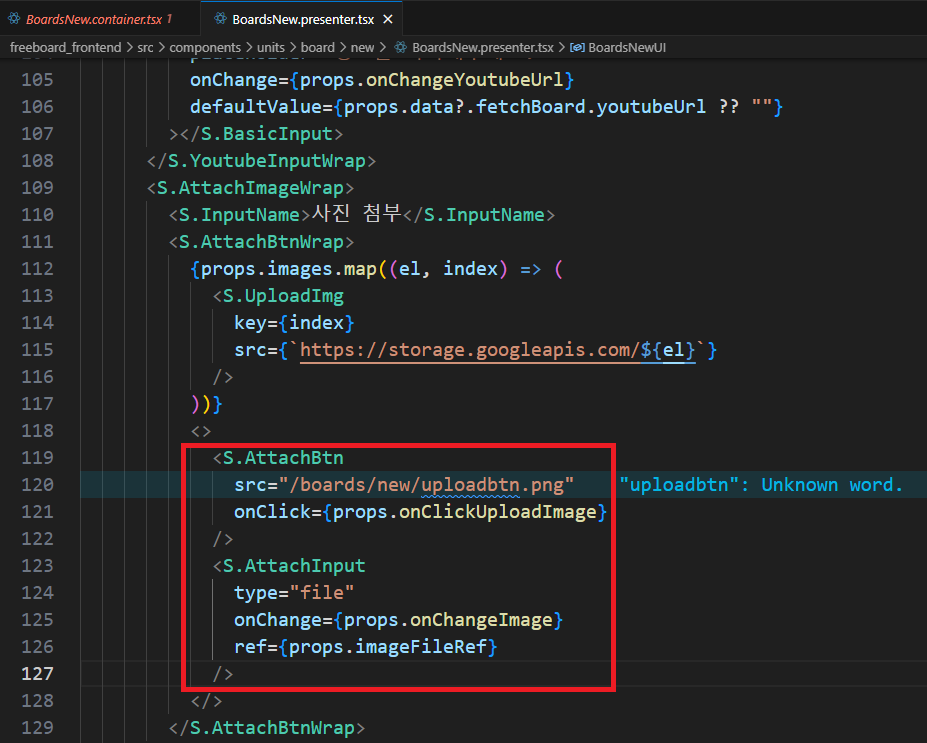Click props.onClickUploadImage handler

pyautogui.click(x=464, y=512)
